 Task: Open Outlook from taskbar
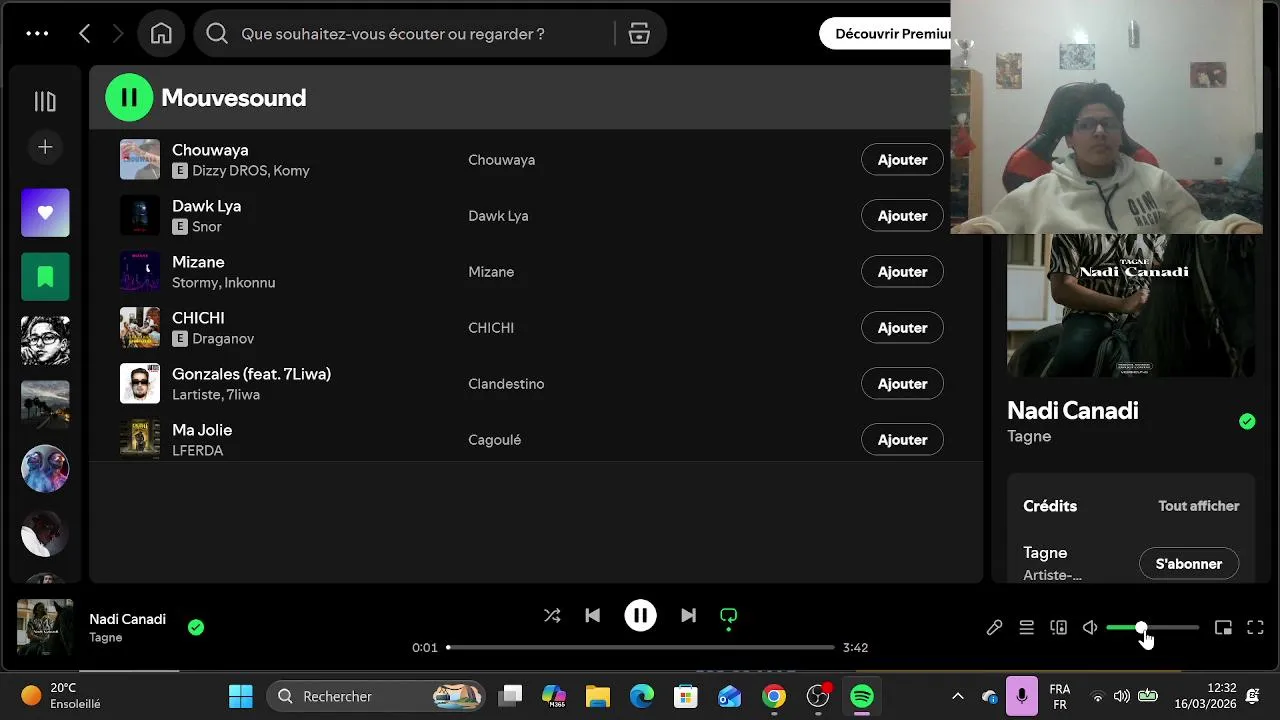point(729,696)
